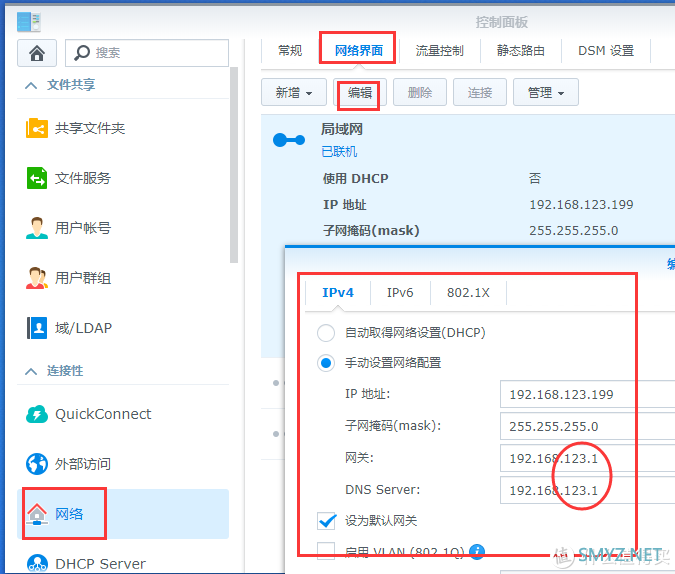Open Domain/LDAP (域/LDAP) icon
The image size is (675, 574).
pyautogui.click(x=37, y=328)
